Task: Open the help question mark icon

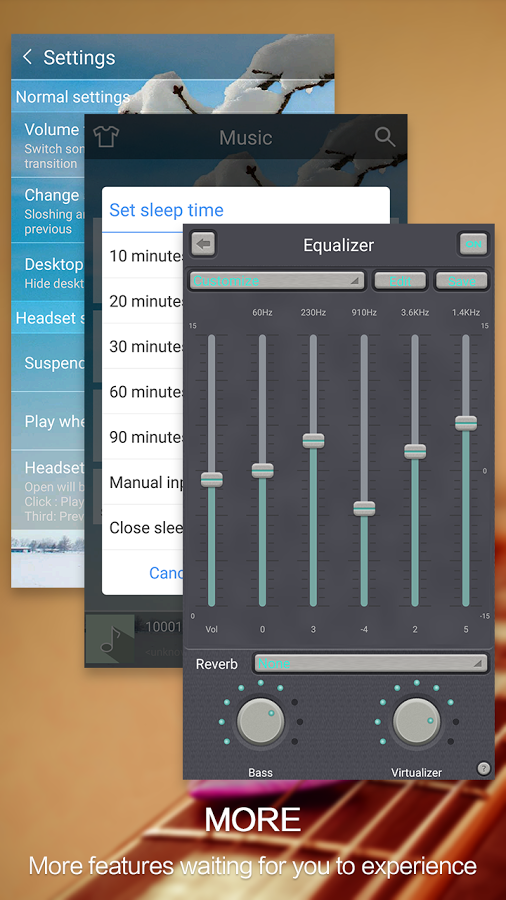Action: click(x=484, y=768)
